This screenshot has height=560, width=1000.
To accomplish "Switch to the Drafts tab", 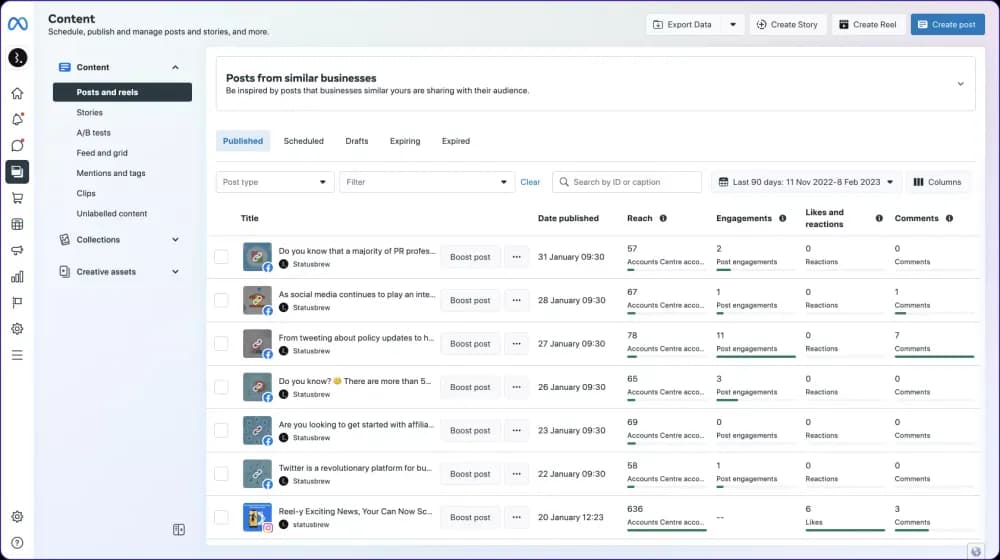I will click(357, 141).
